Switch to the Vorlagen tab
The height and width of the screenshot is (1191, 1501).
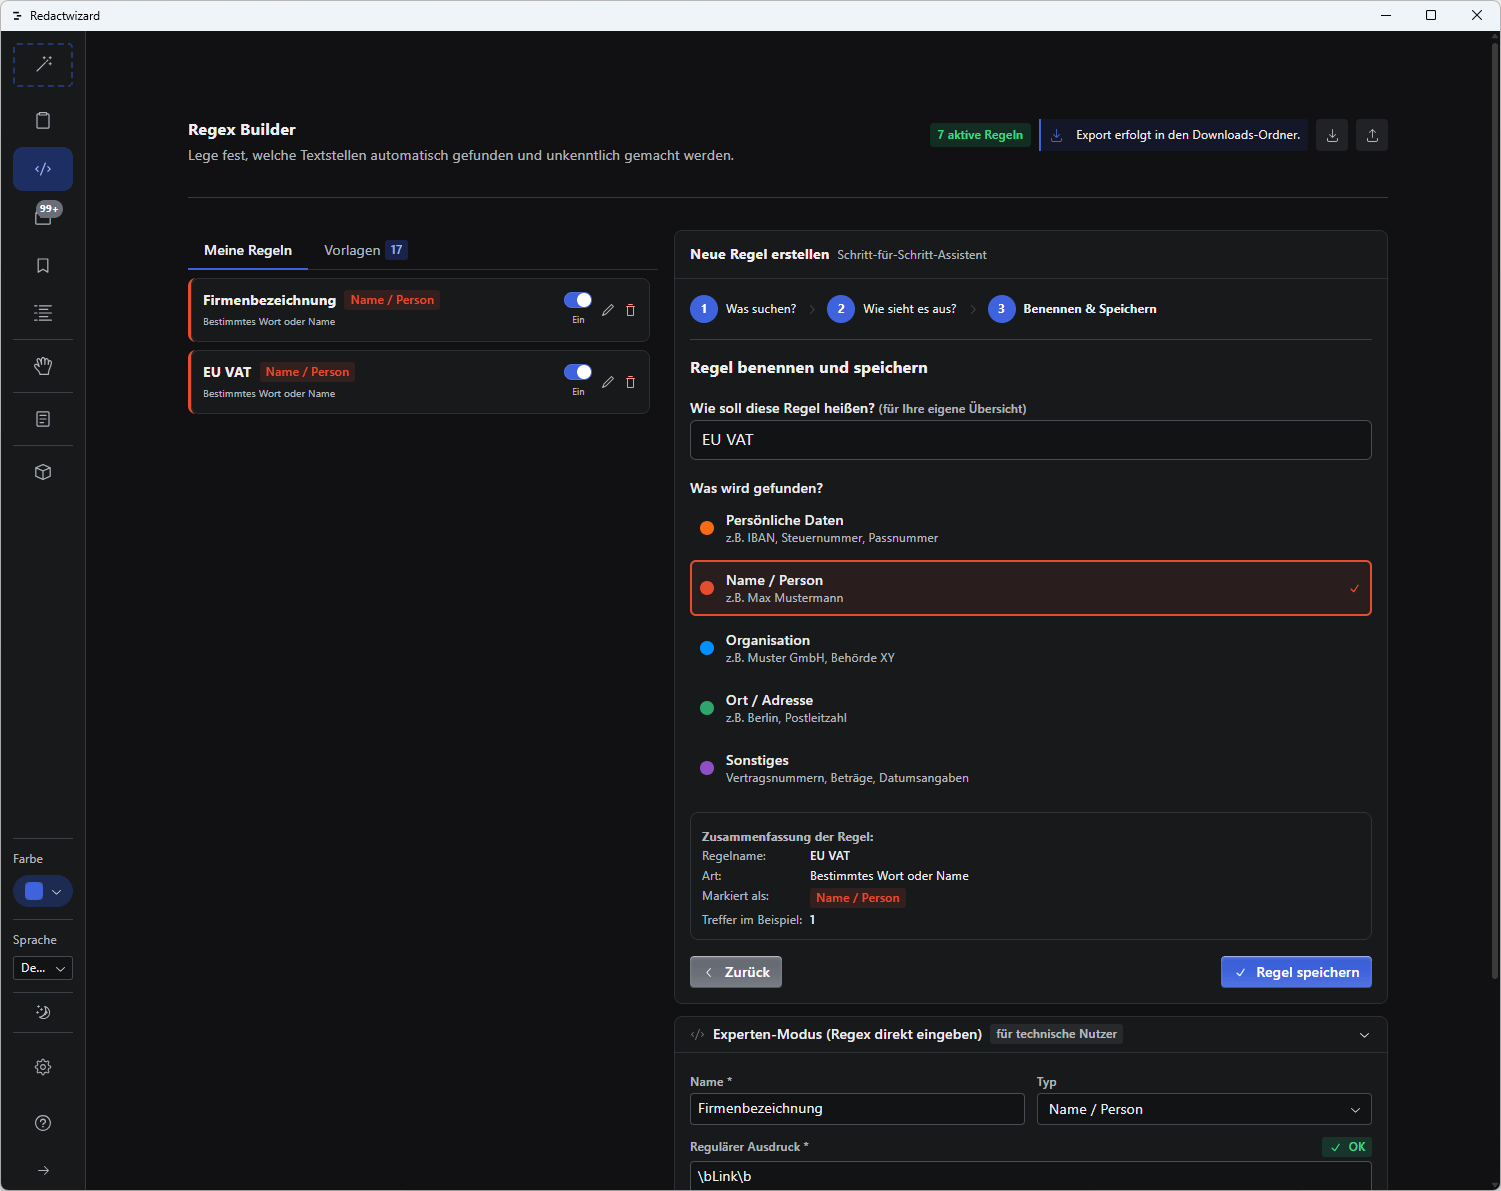pyautogui.click(x=365, y=250)
